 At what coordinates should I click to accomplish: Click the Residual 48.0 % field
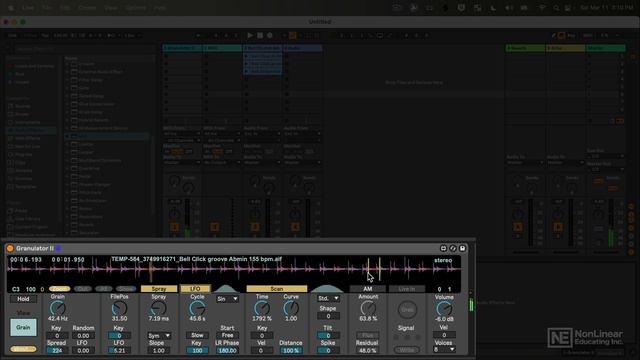[368, 350]
